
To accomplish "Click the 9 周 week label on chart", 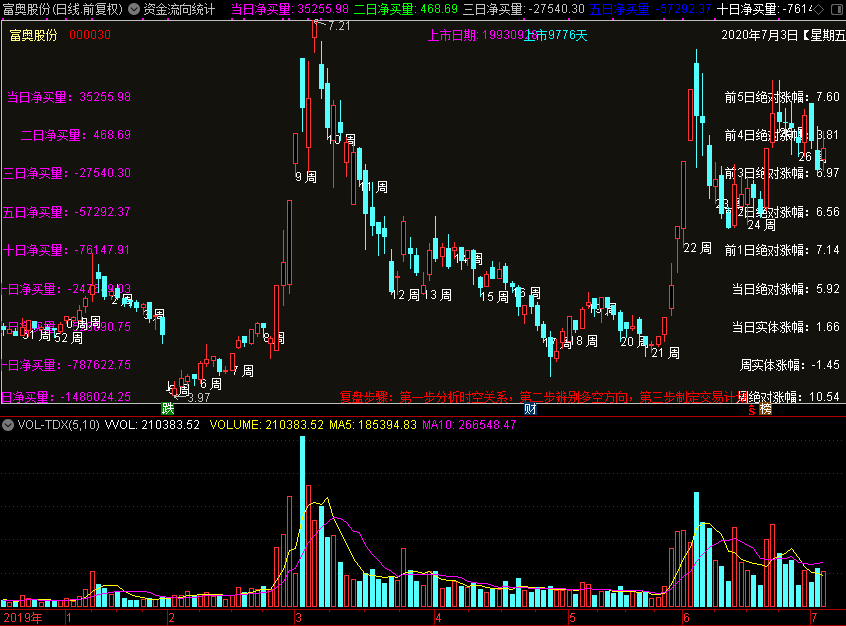I will pyautogui.click(x=306, y=177).
